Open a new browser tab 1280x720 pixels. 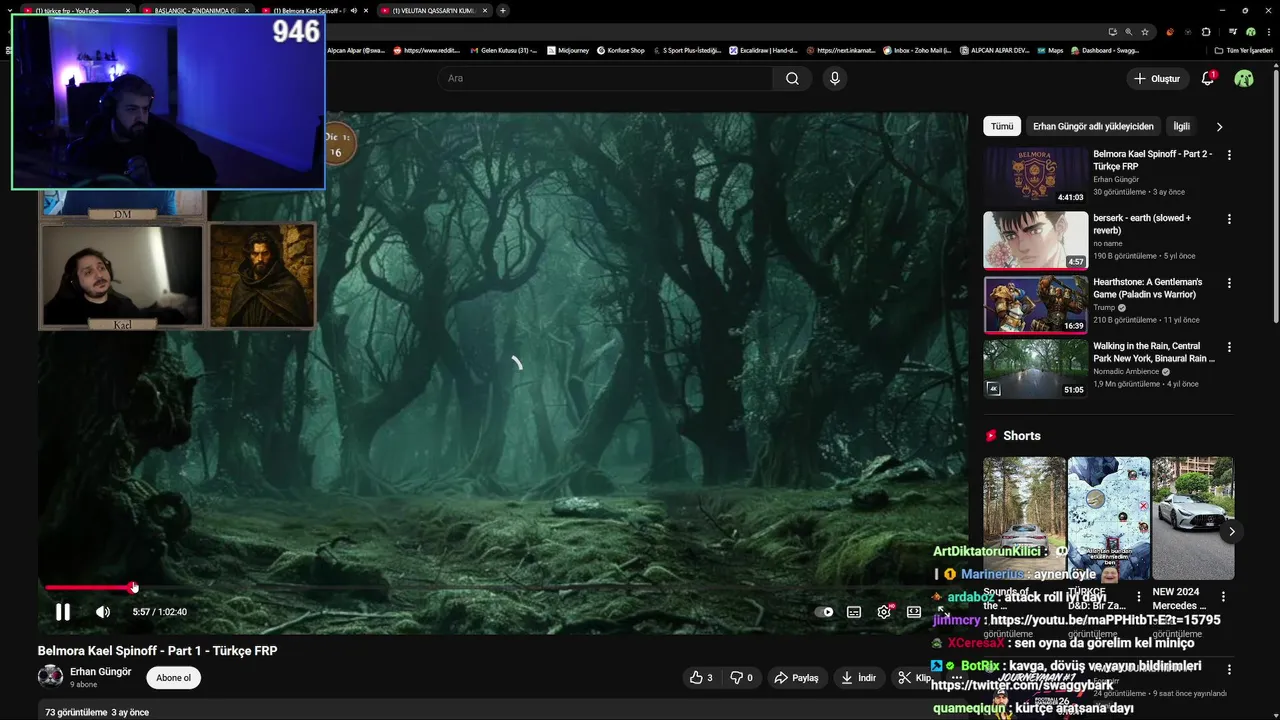[502, 10]
